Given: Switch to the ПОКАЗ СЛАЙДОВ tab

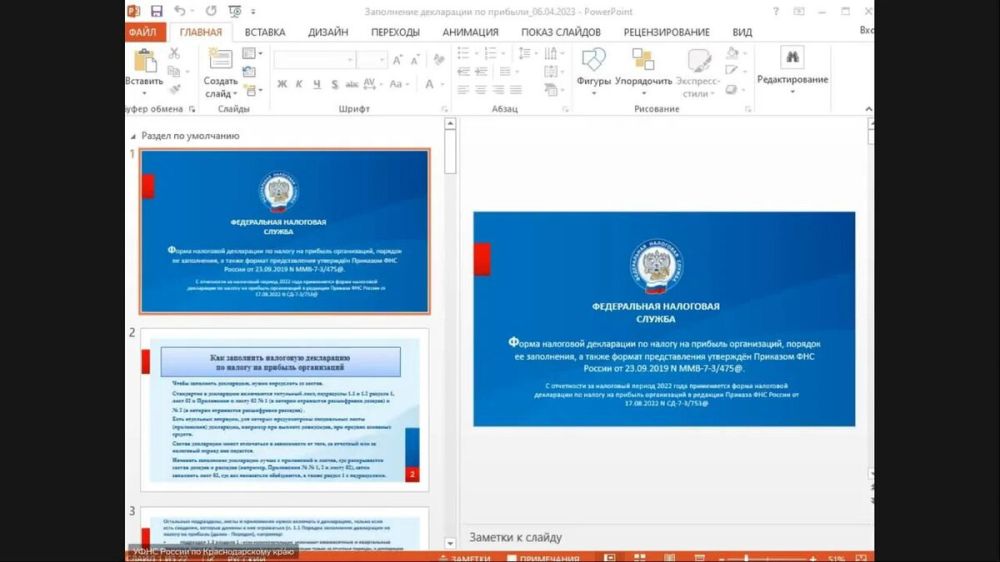Looking at the screenshot, I should [561, 32].
